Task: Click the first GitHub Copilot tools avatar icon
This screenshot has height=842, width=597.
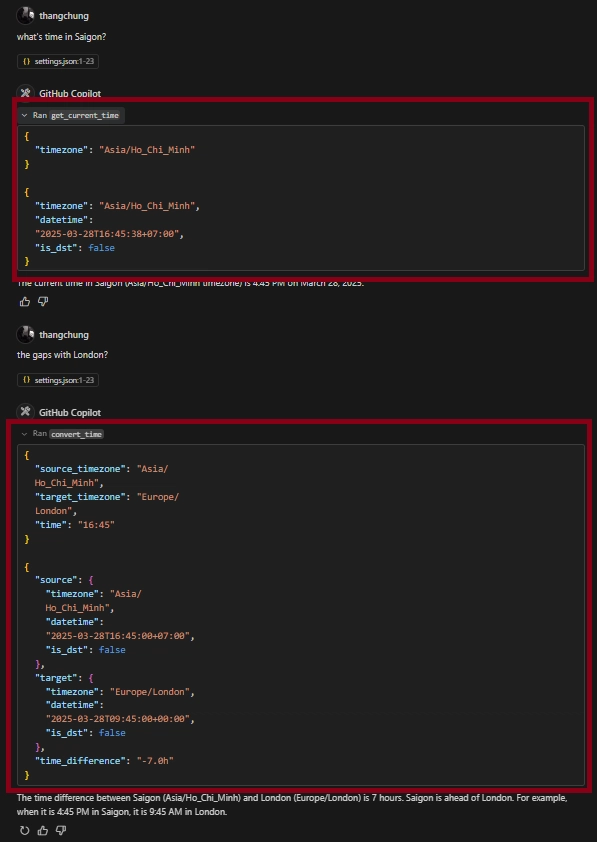Action: pyautogui.click(x=25, y=92)
